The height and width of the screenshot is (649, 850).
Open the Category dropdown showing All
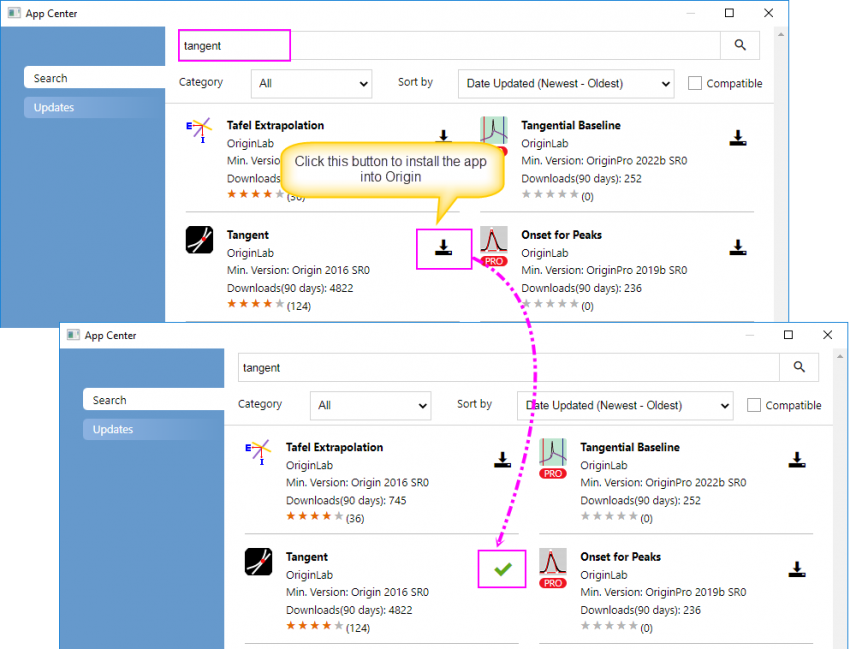click(x=311, y=84)
